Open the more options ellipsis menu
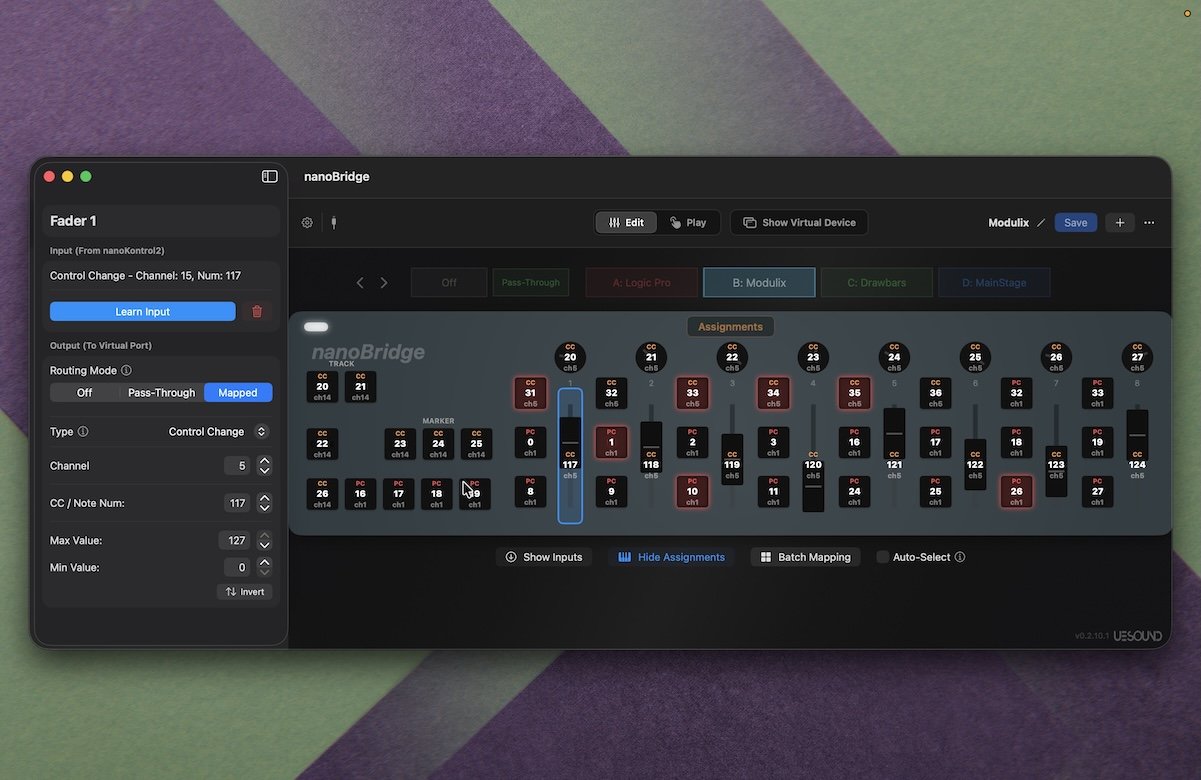 click(x=1149, y=223)
